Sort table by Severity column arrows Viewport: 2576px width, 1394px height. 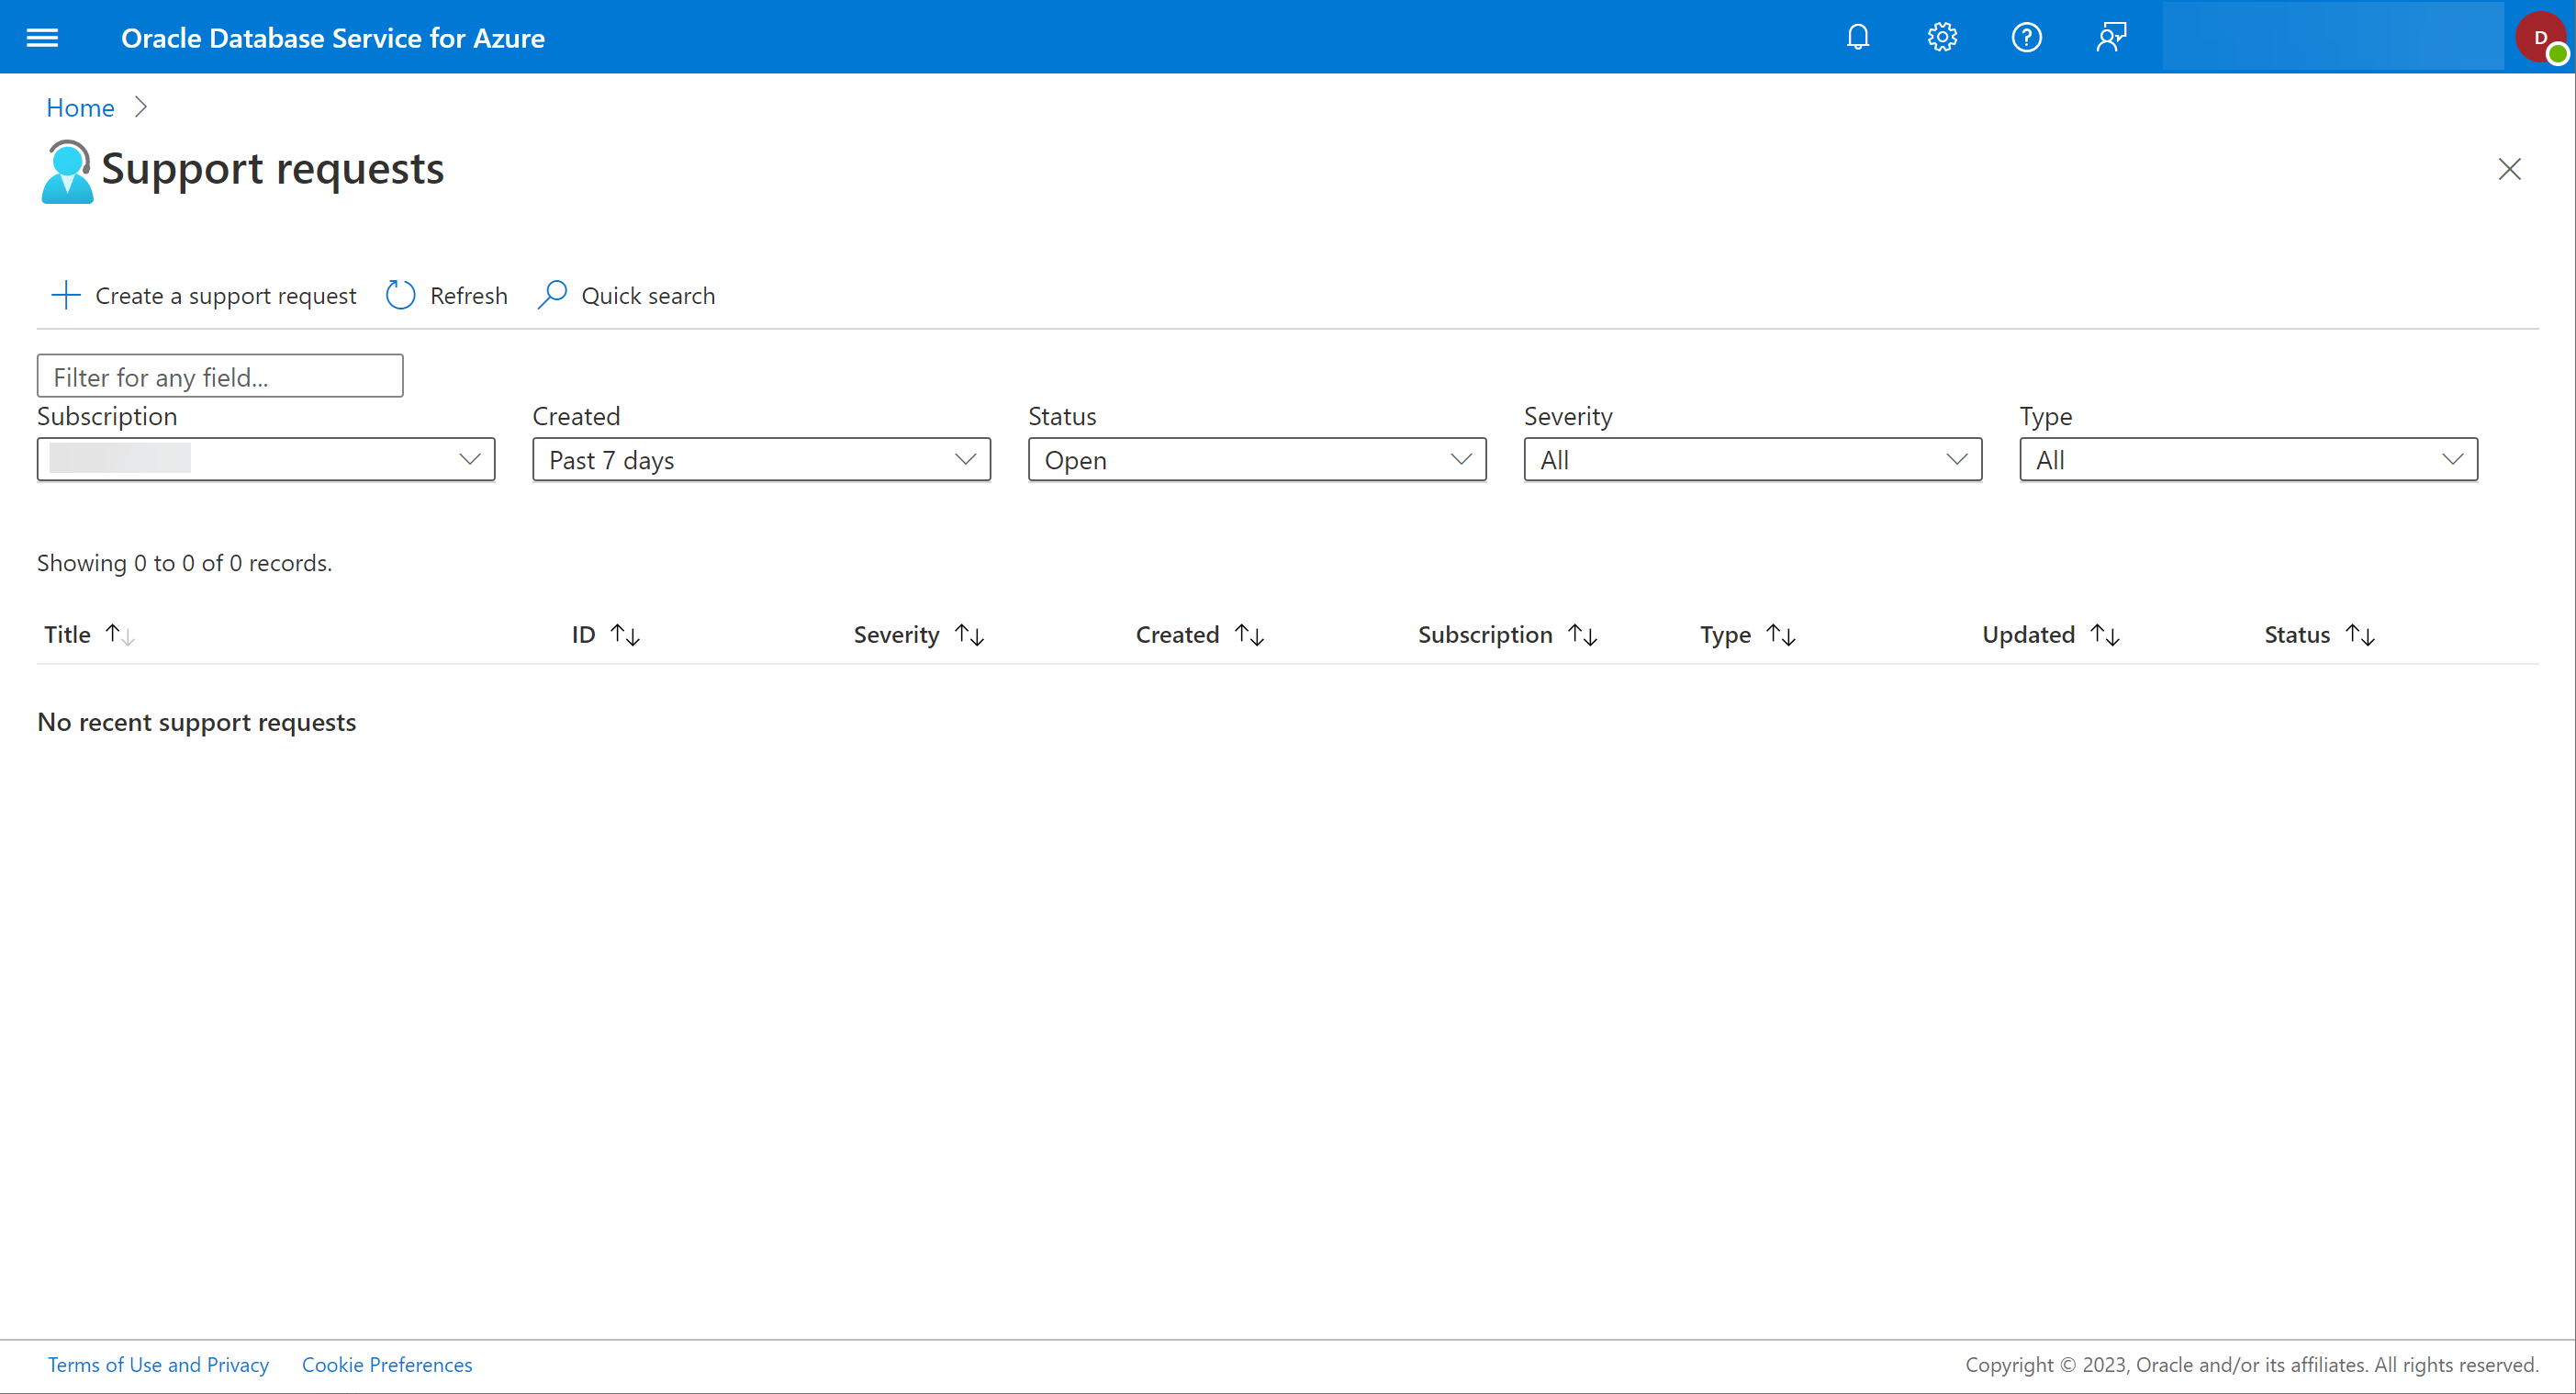tap(969, 635)
